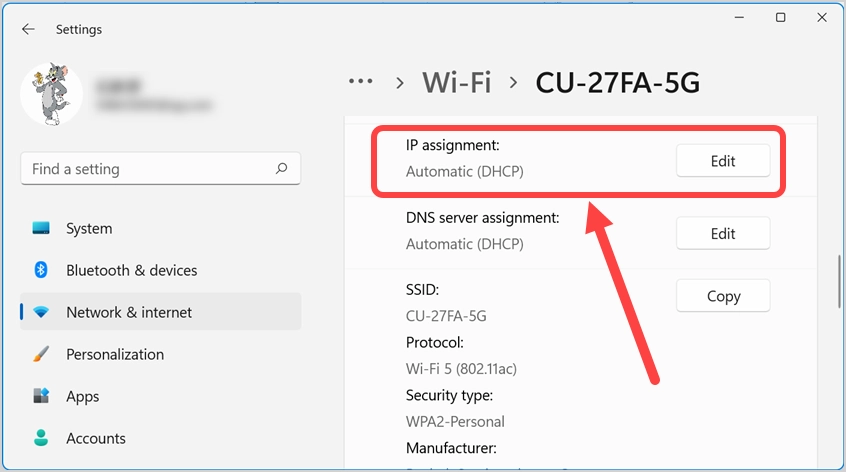Viewport: 846px width, 472px height.
Task: Click the user profile avatar
Action: point(52,94)
